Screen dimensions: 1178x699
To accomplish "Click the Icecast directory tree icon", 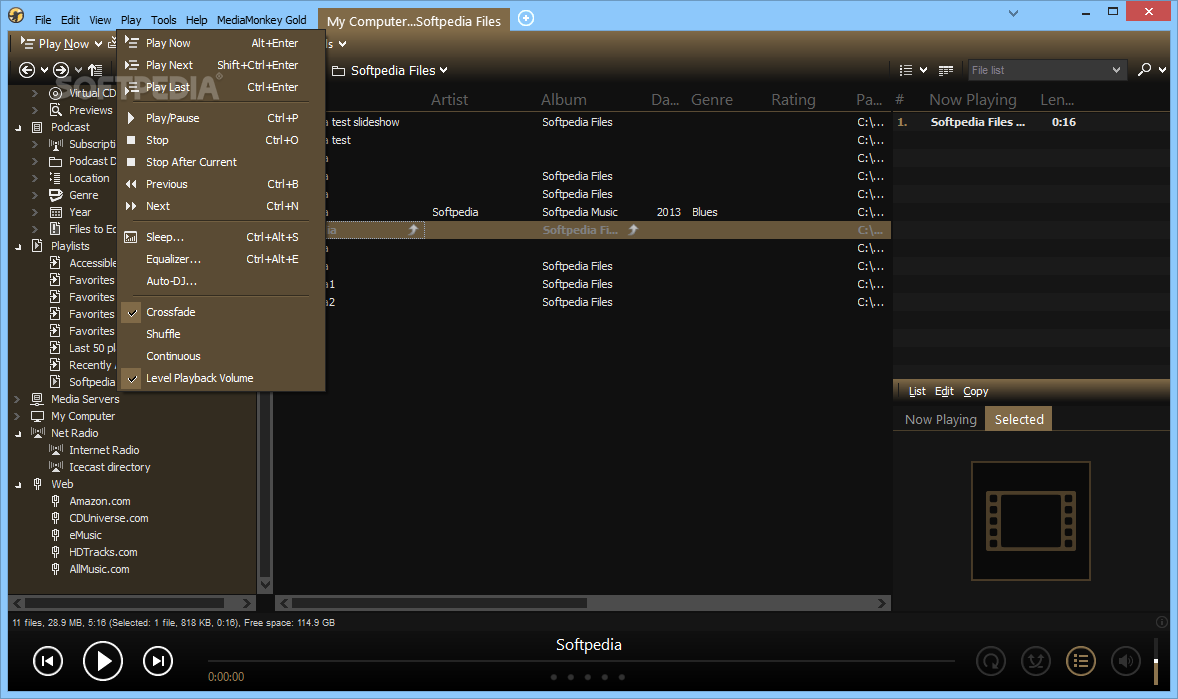I will pyautogui.click(x=56, y=467).
